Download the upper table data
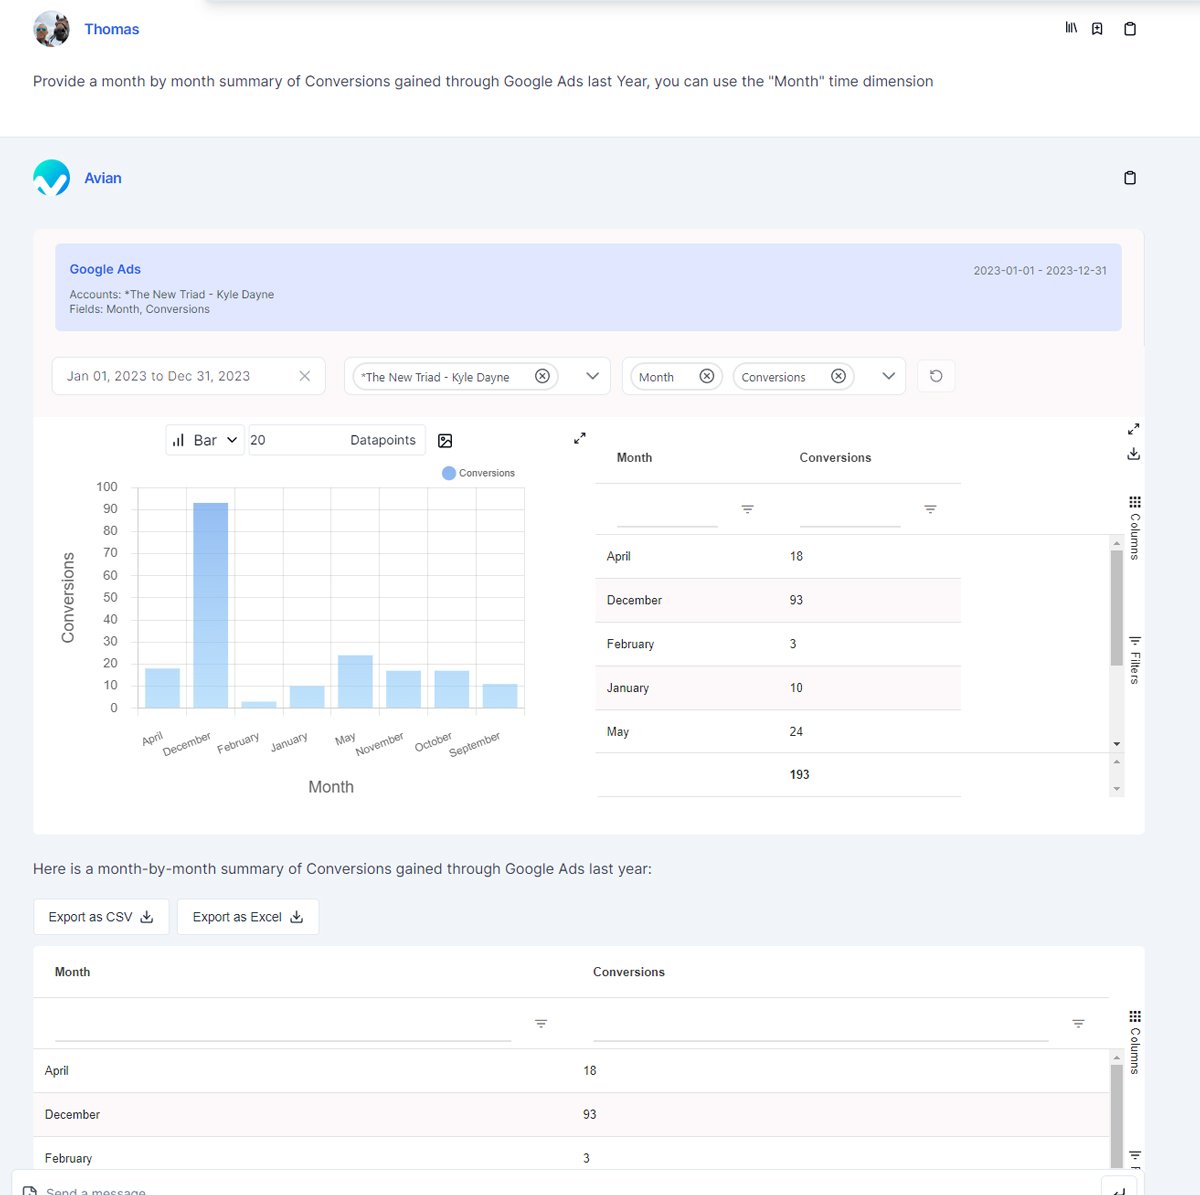Image resolution: width=1200 pixels, height=1195 pixels. [1133, 454]
